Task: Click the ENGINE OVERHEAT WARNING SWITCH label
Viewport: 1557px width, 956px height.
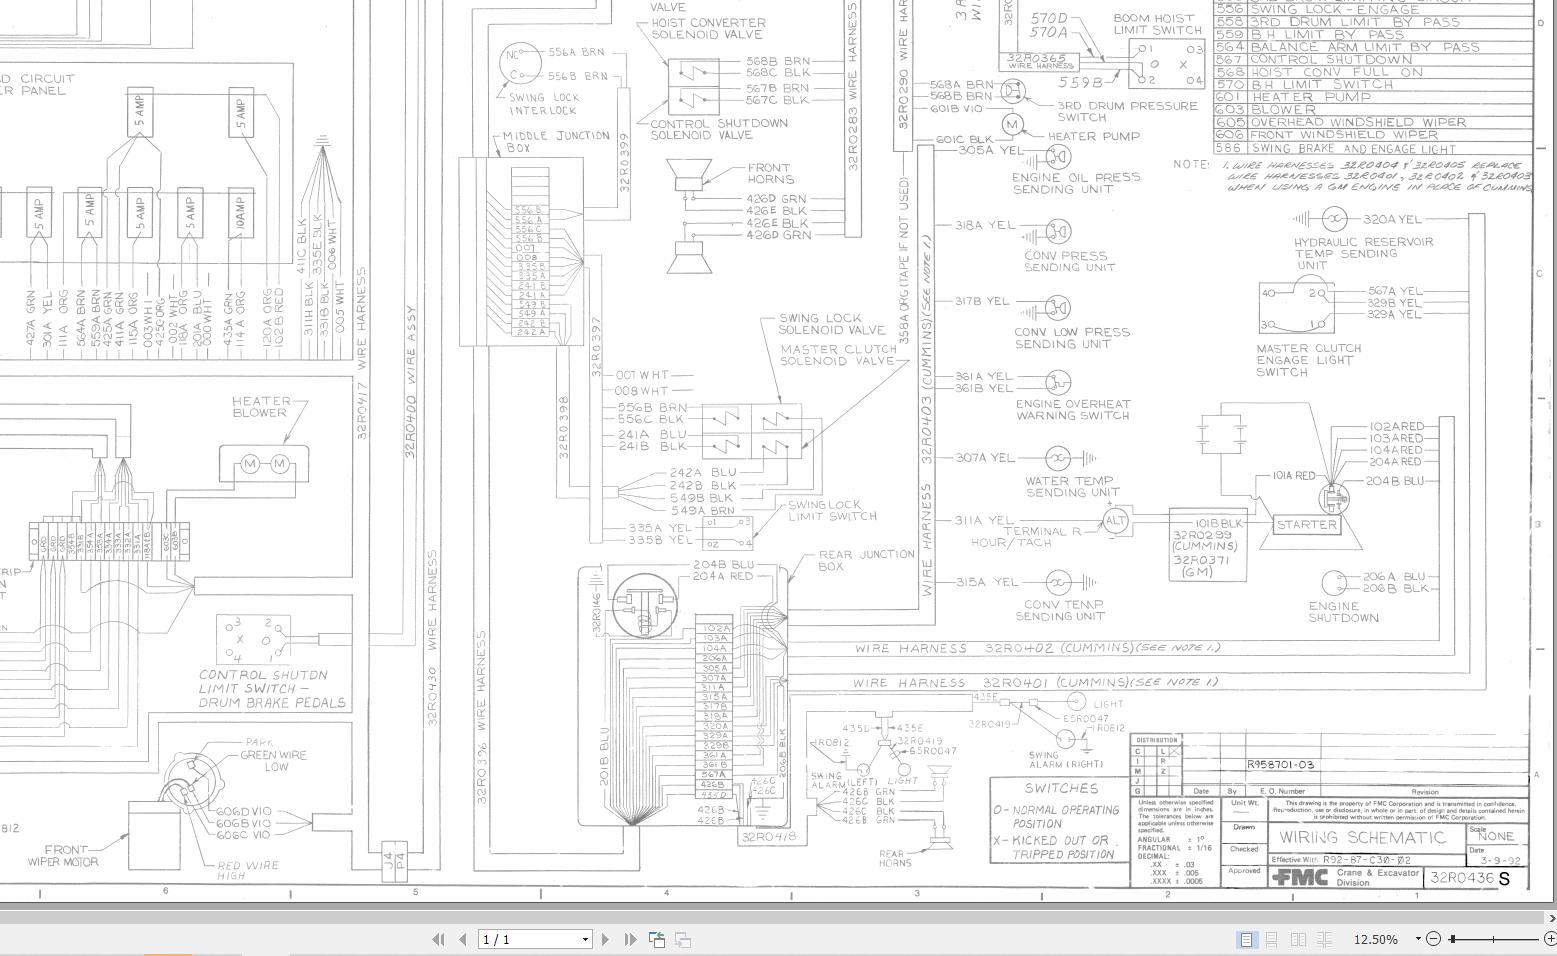Action: [1073, 410]
